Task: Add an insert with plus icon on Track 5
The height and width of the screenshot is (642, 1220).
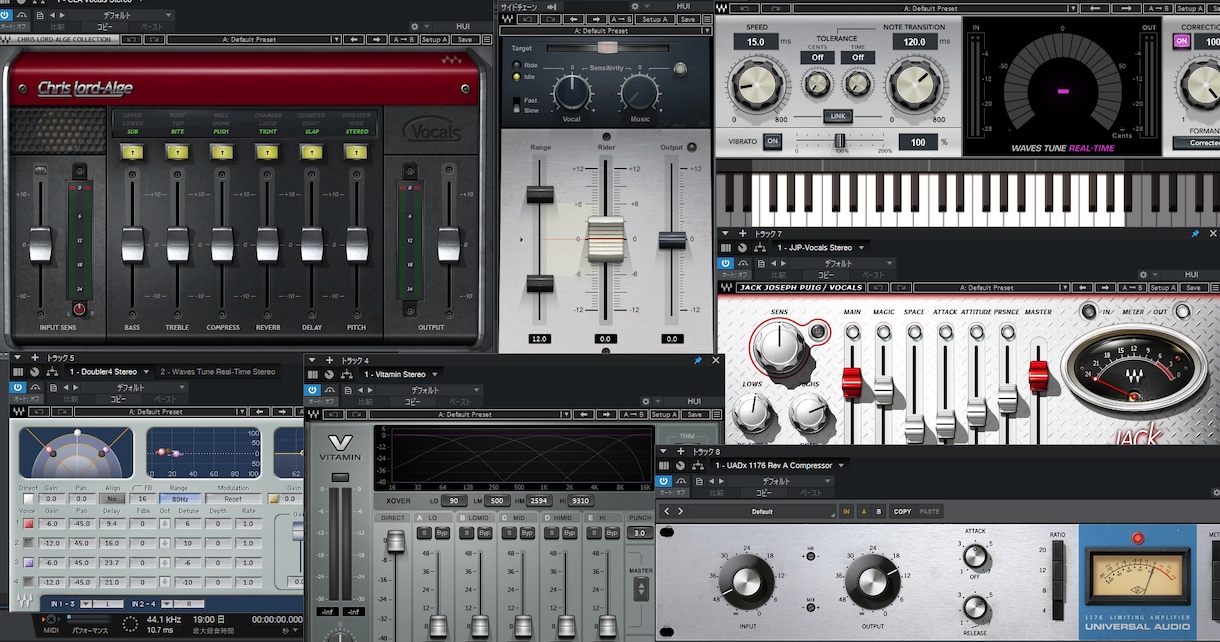Action: 34,357
